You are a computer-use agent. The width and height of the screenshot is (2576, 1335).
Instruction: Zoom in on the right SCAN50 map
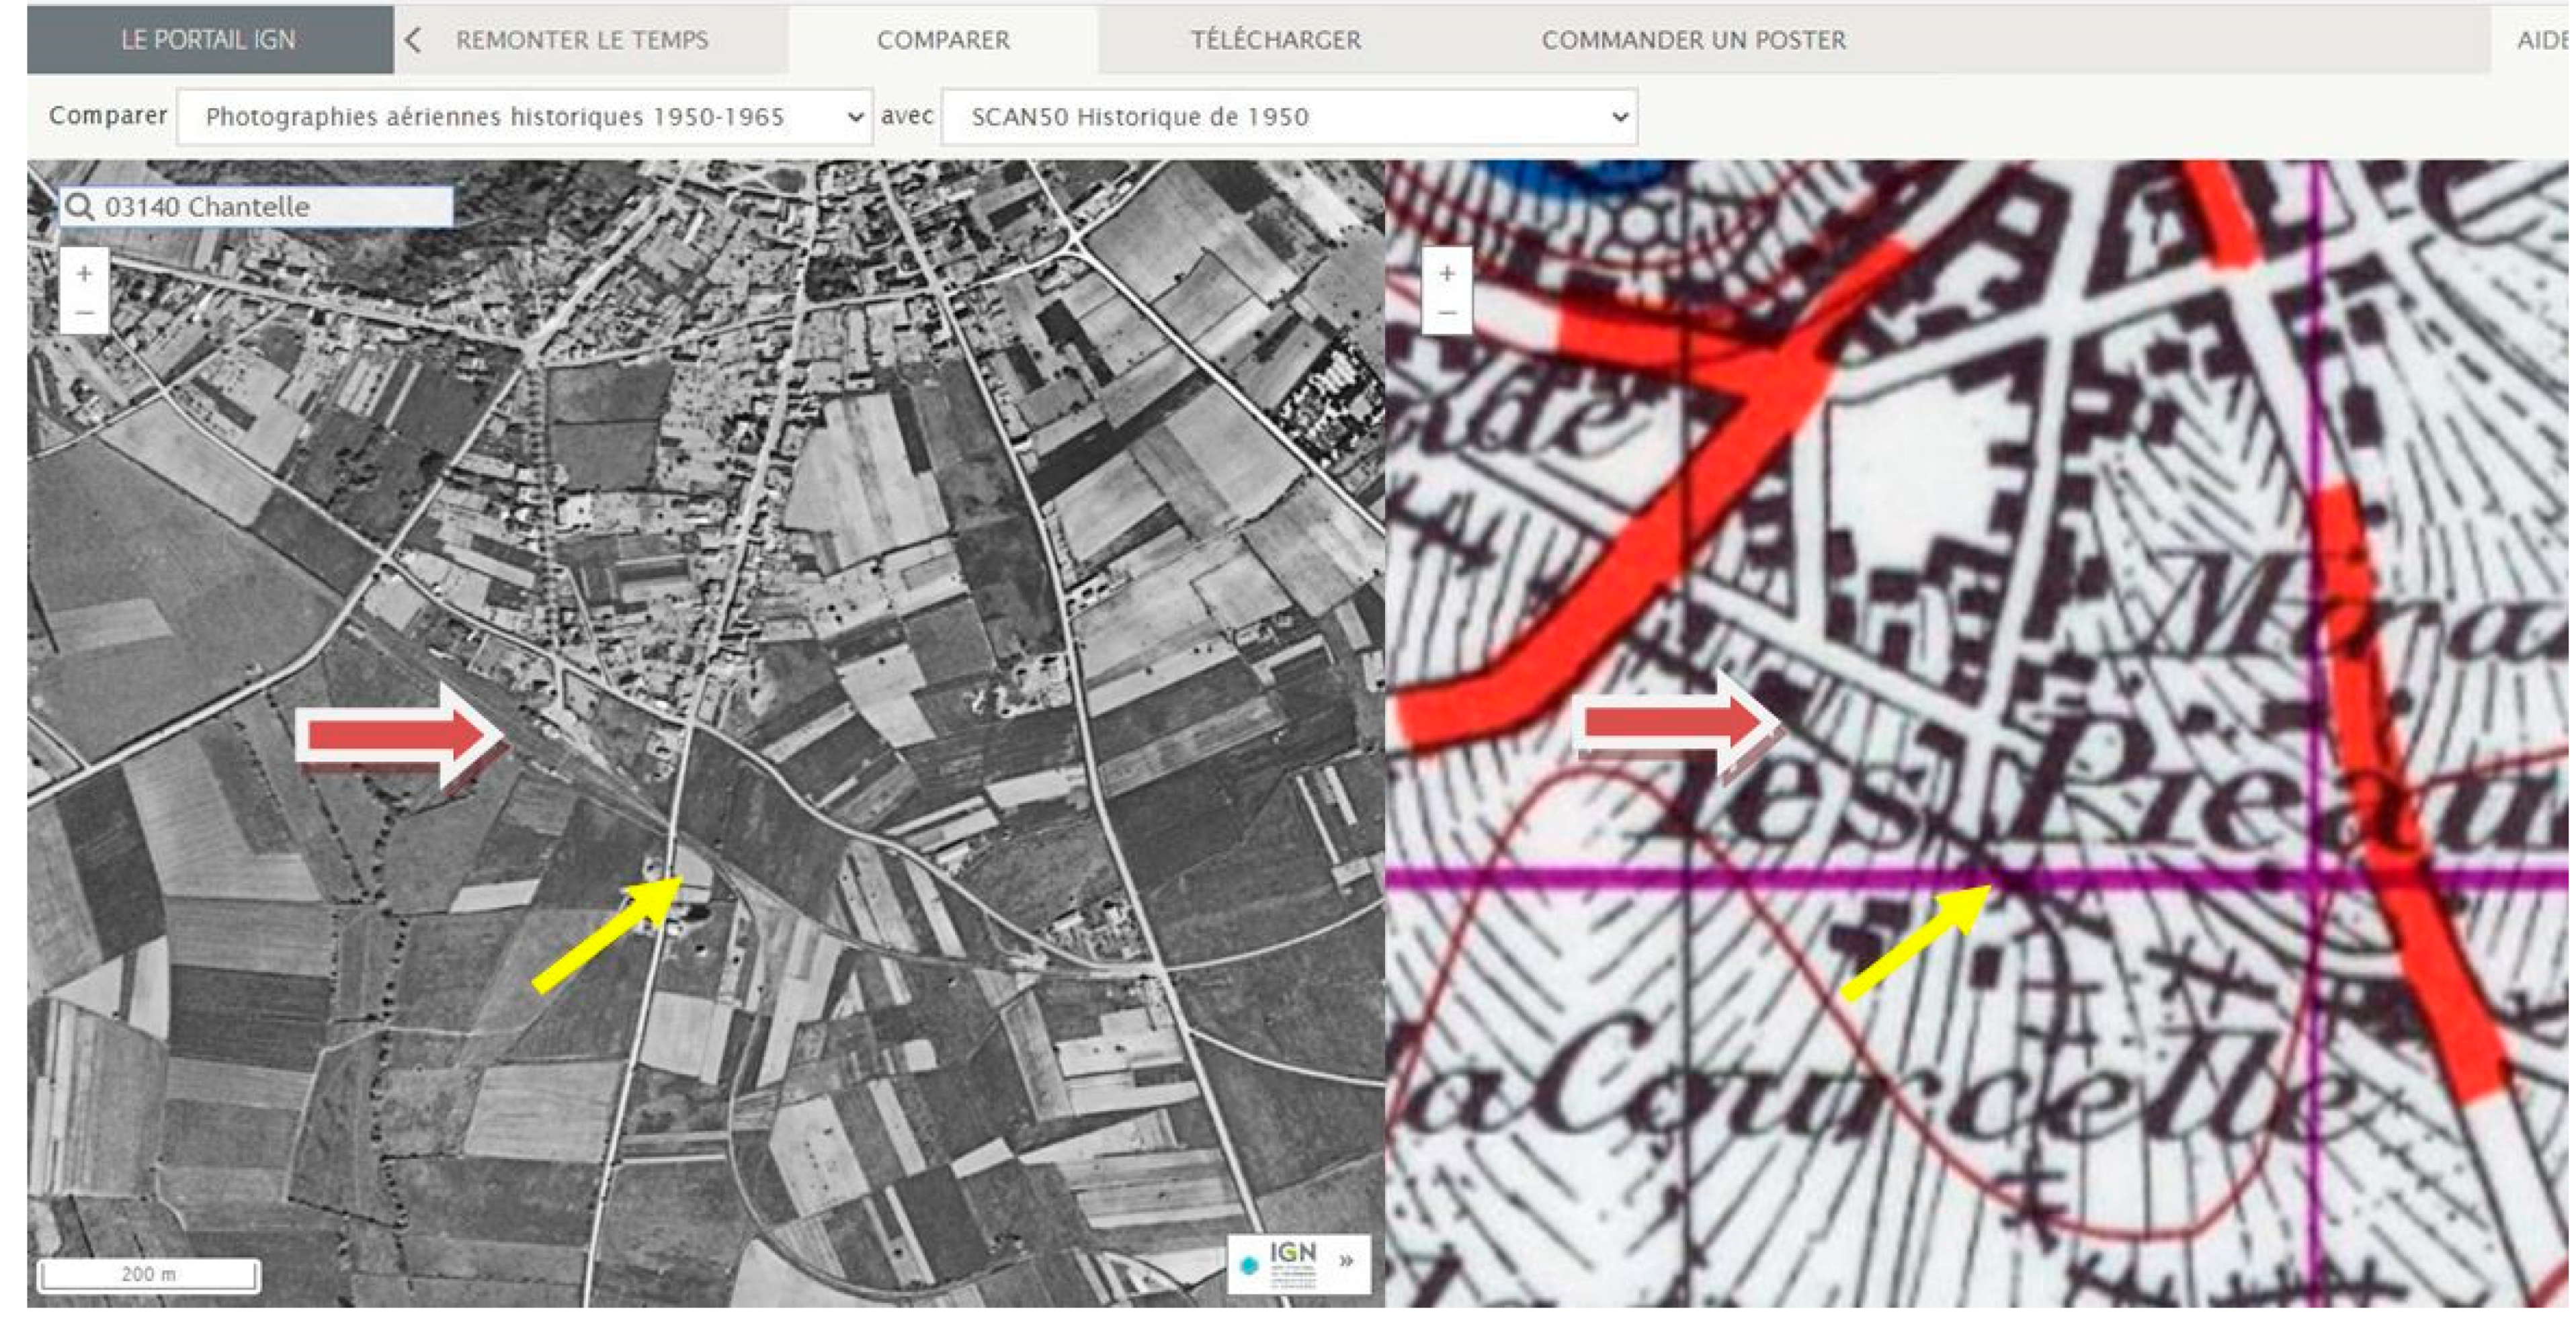click(x=1446, y=273)
